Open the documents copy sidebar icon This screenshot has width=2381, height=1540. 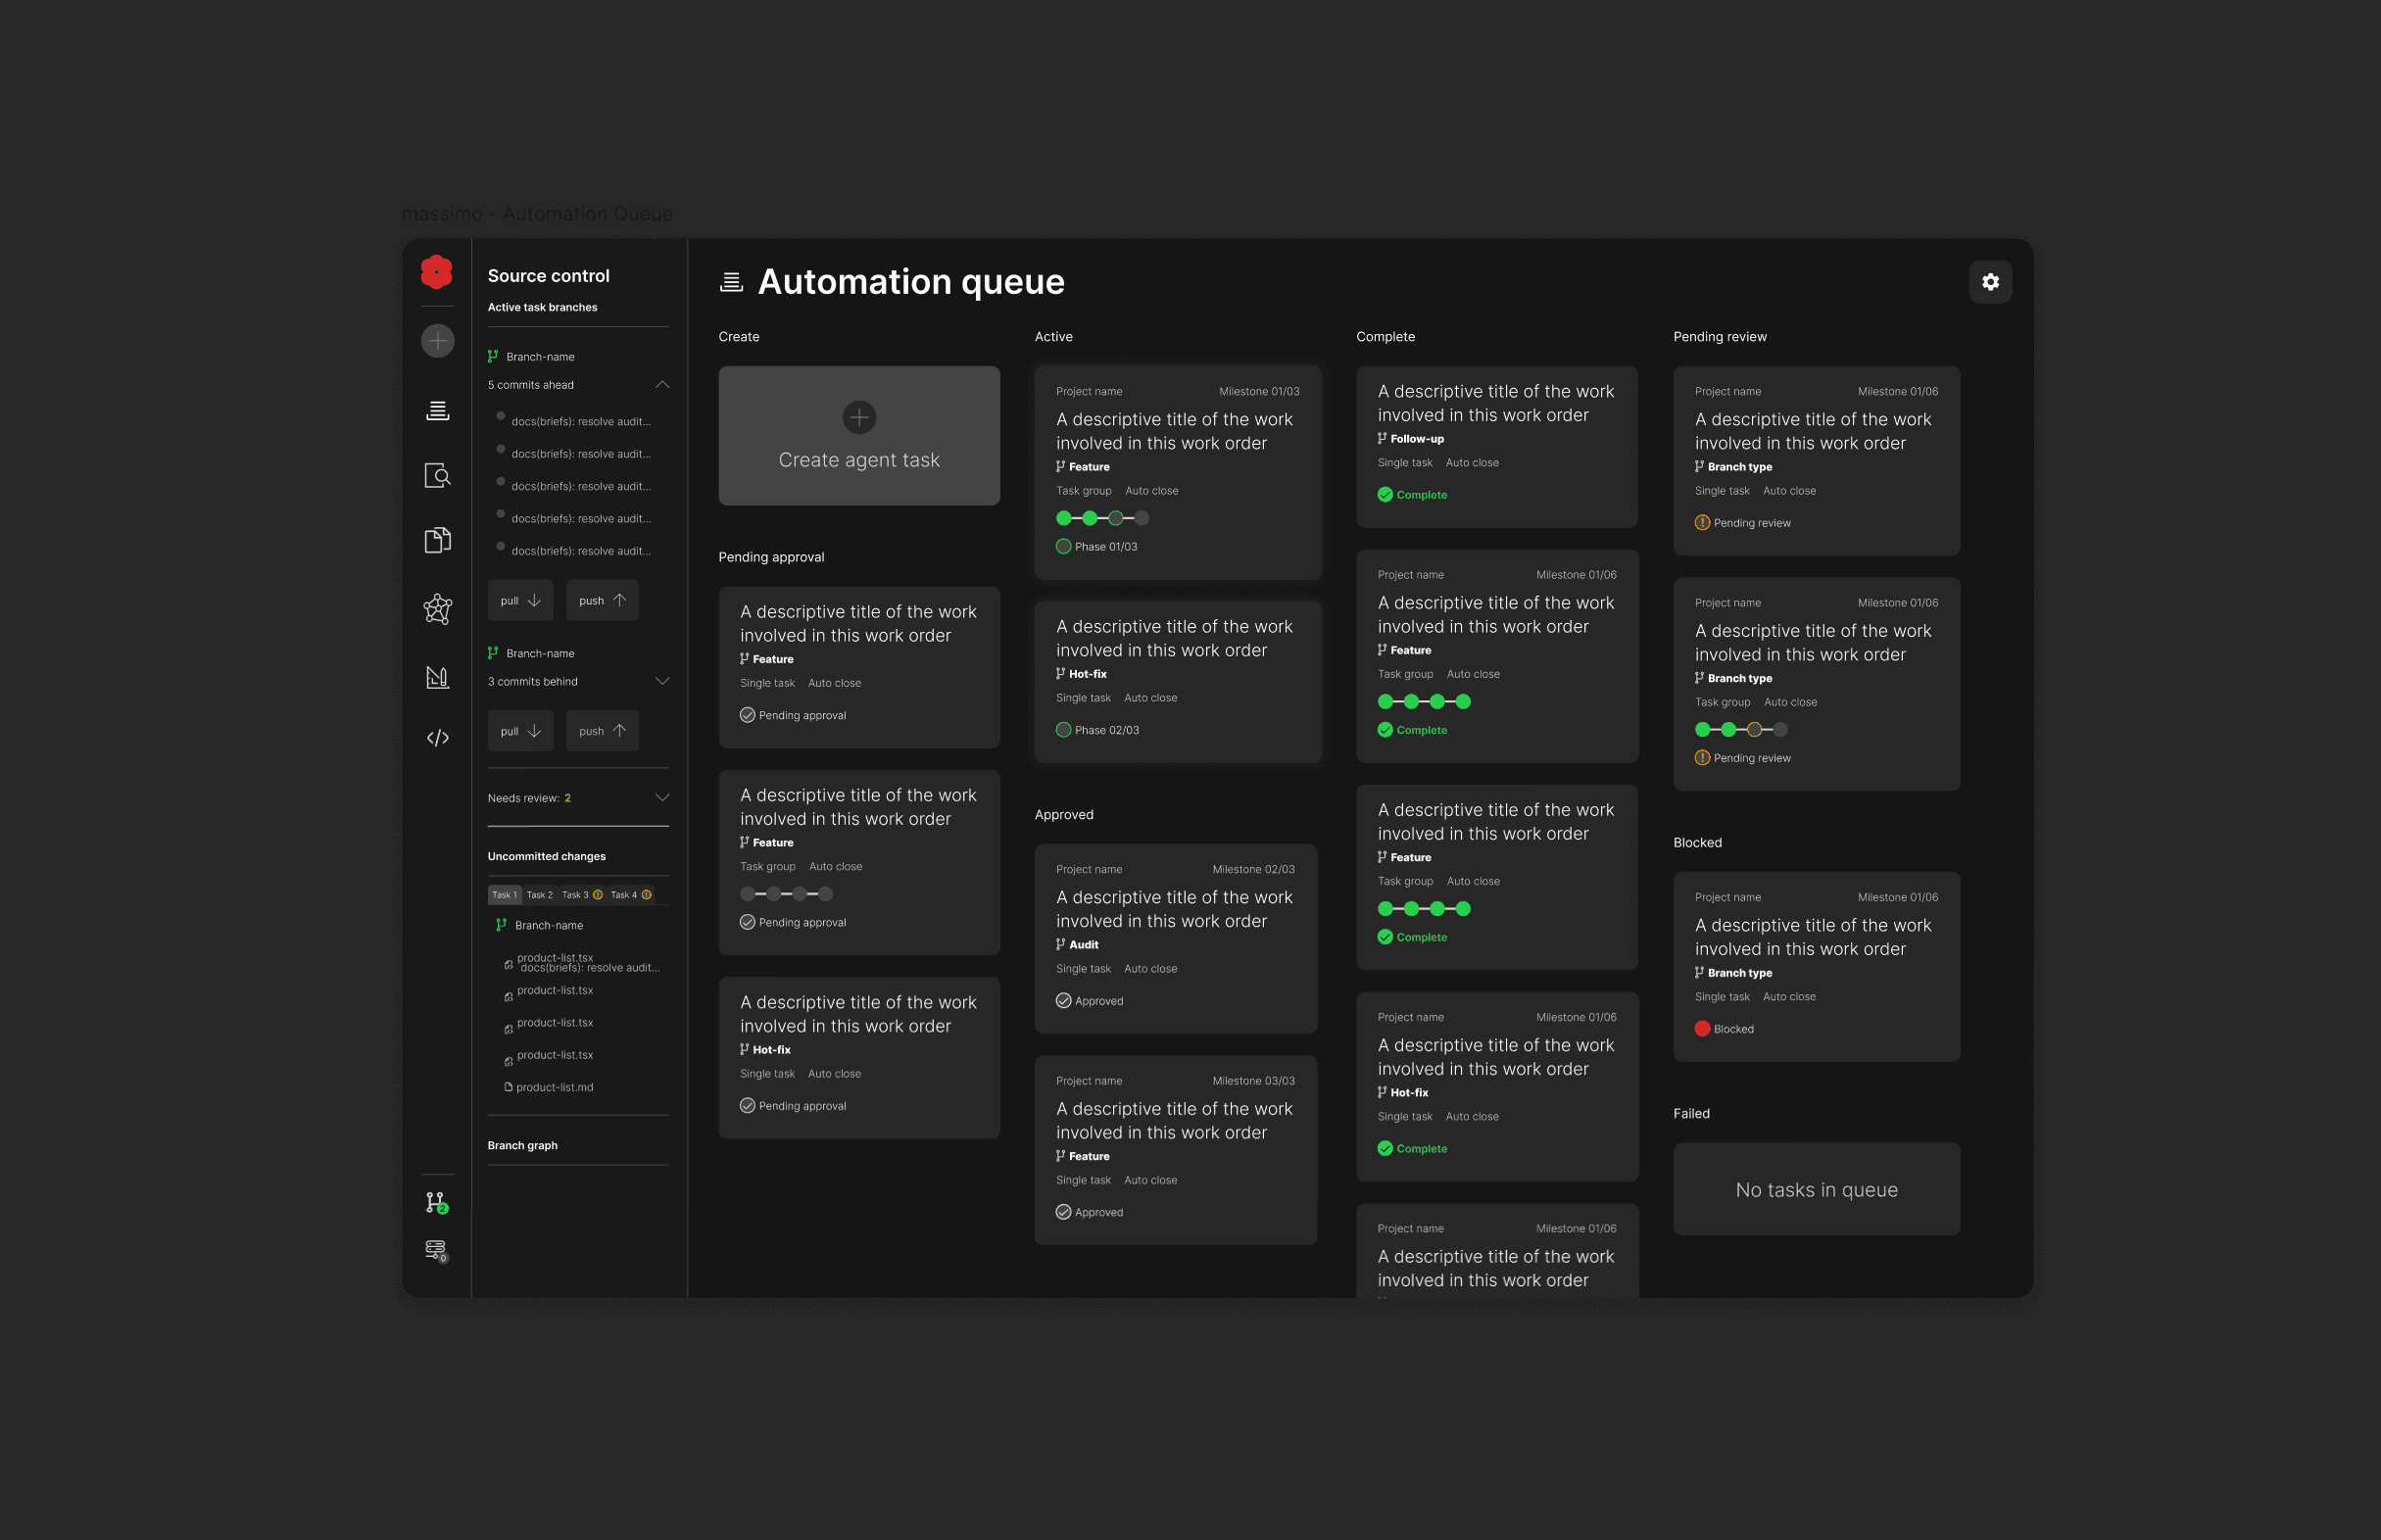point(437,540)
